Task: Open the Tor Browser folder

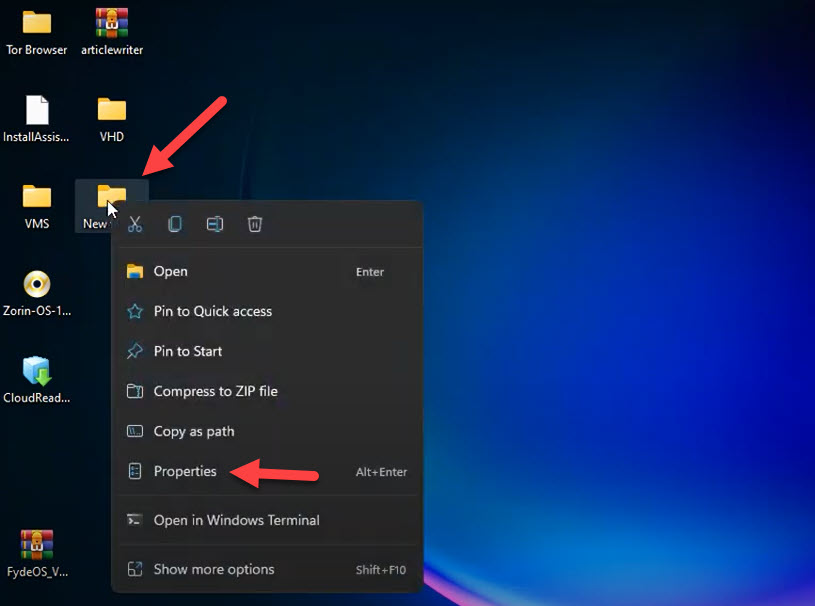Action: [37, 23]
